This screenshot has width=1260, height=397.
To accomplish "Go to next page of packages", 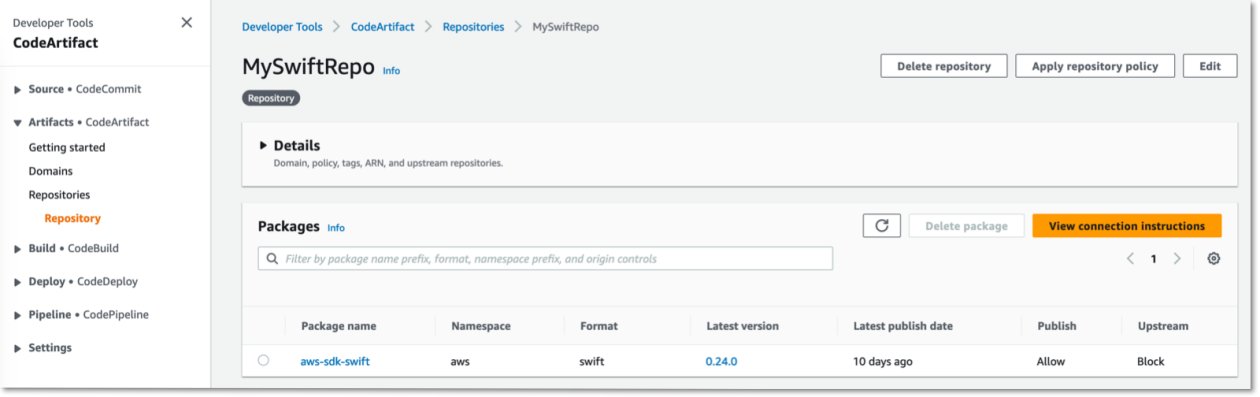I will click(x=1177, y=258).
